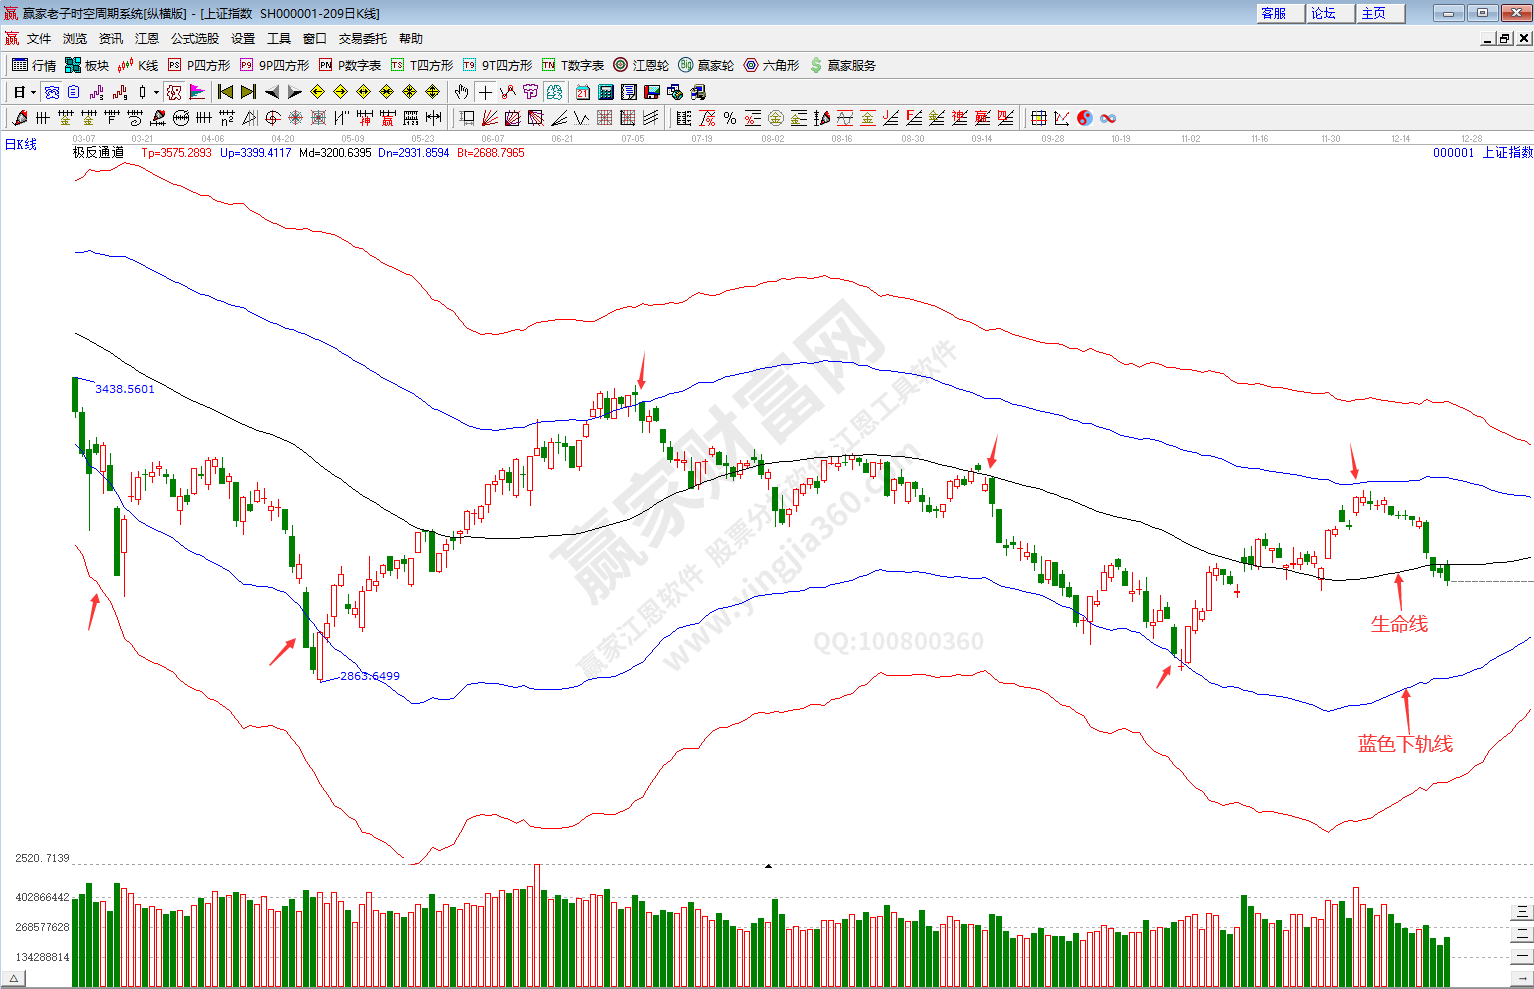Image resolution: width=1534 pixels, height=989 pixels.
Task: Open the 公式选股 menu
Action: point(194,38)
